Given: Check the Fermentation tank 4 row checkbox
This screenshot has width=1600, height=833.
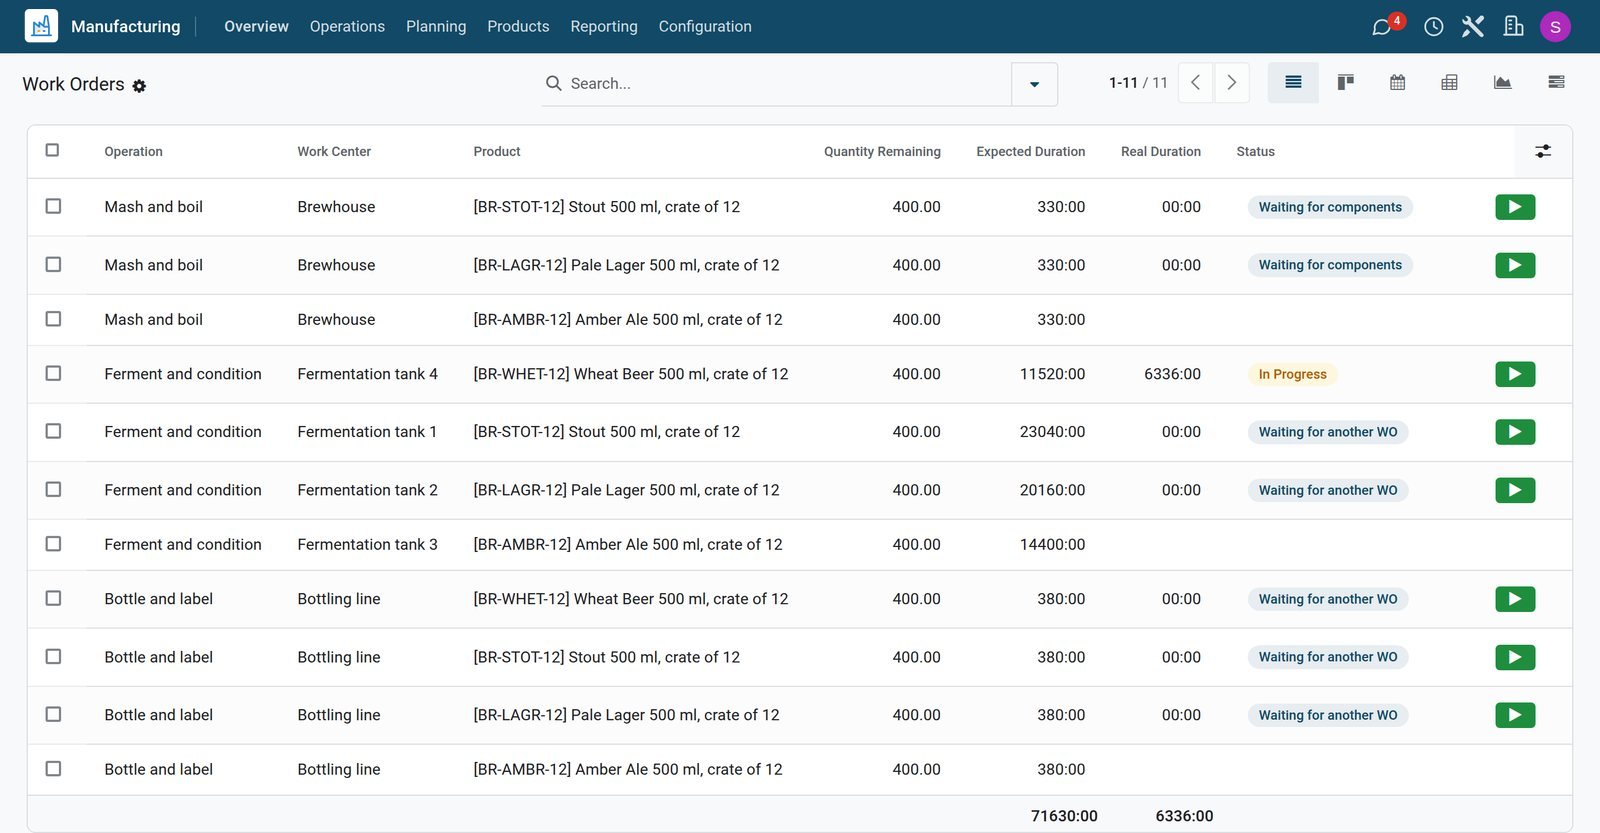Looking at the screenshot, I should [53, 373].
